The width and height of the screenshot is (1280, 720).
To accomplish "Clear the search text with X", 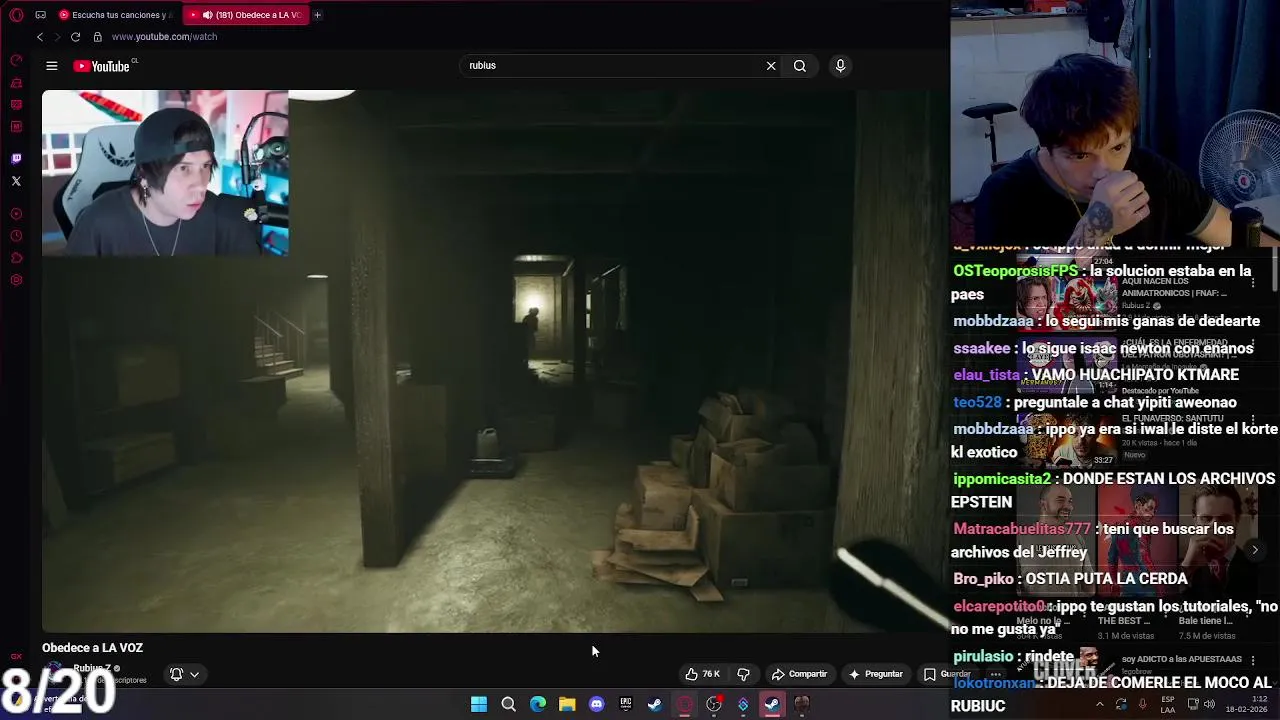I will (771, 66).
